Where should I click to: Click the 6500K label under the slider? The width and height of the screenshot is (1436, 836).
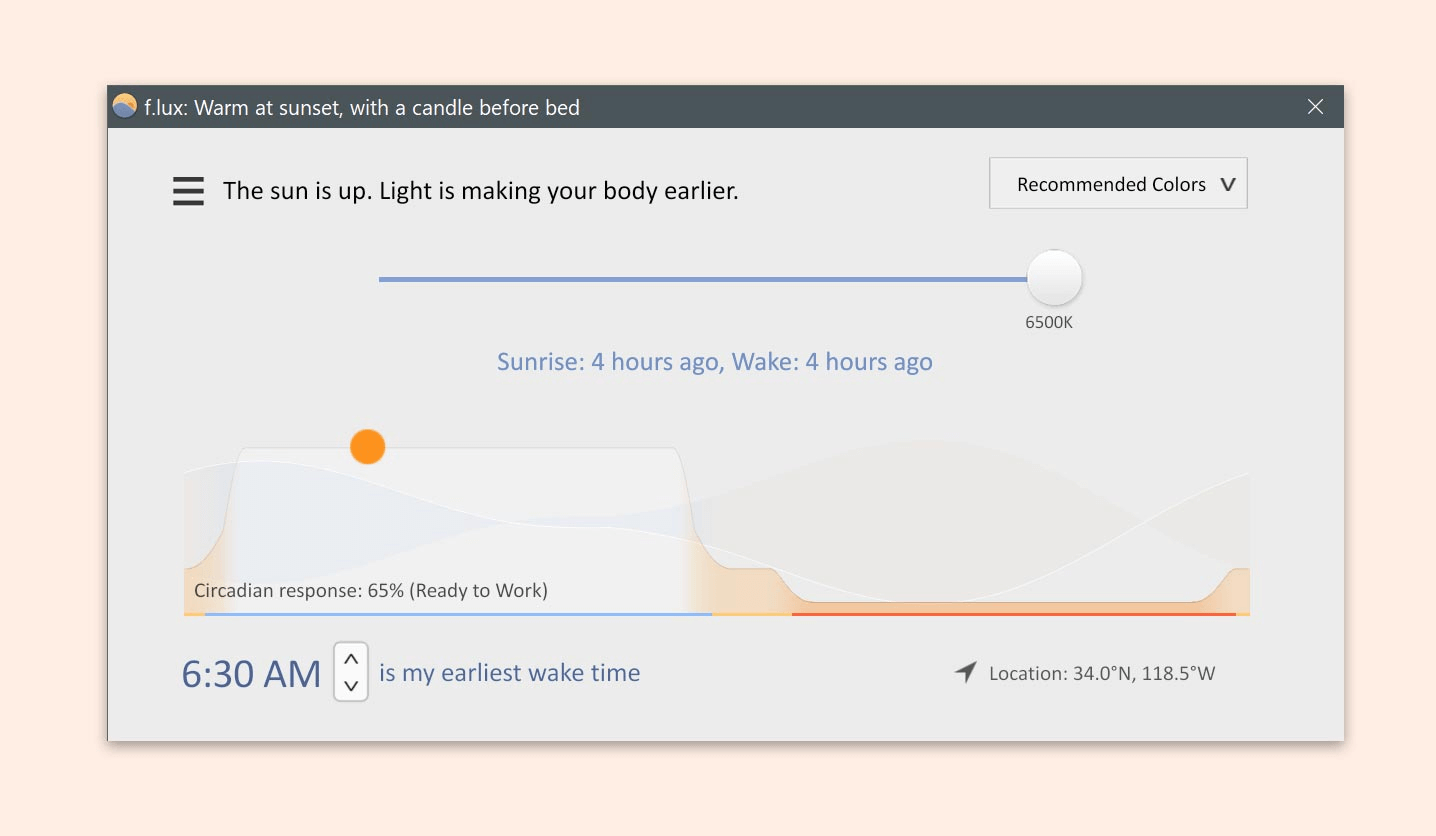tap(1050, 322)
